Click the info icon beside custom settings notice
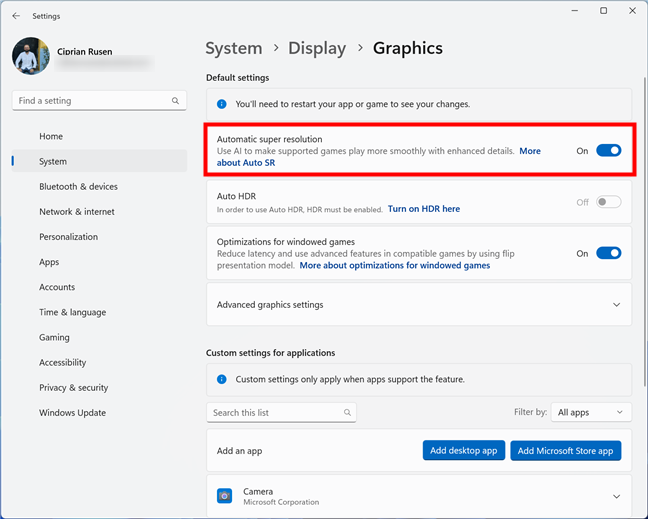Viewport: 648px width, 519px height. pos(222,379)
